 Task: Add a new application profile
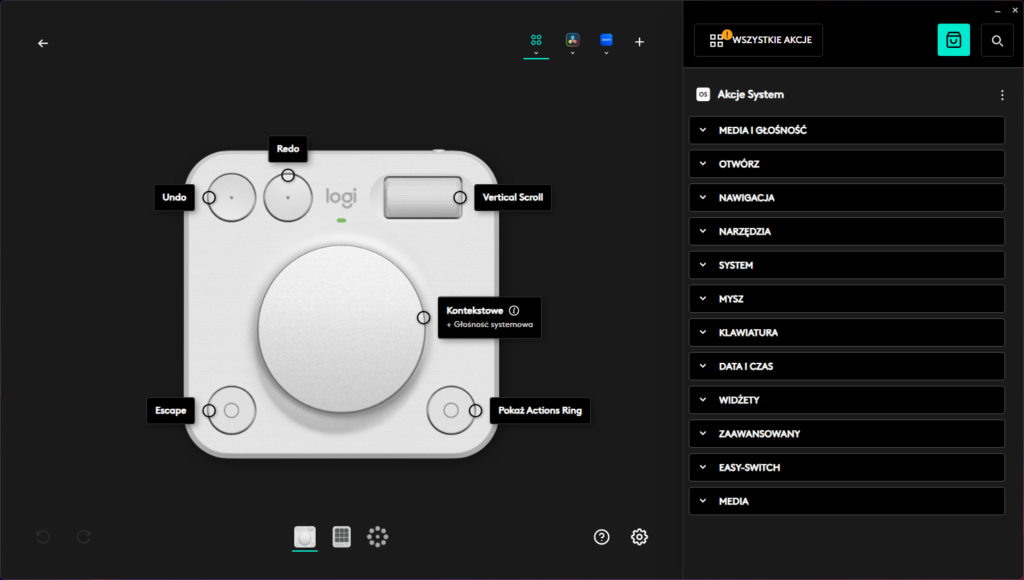pyautogui.click(x=640, y=42)
